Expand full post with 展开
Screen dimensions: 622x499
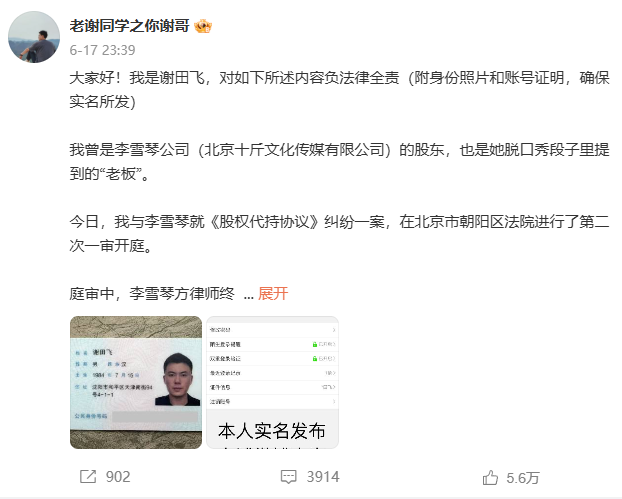[x=273, y=294]
